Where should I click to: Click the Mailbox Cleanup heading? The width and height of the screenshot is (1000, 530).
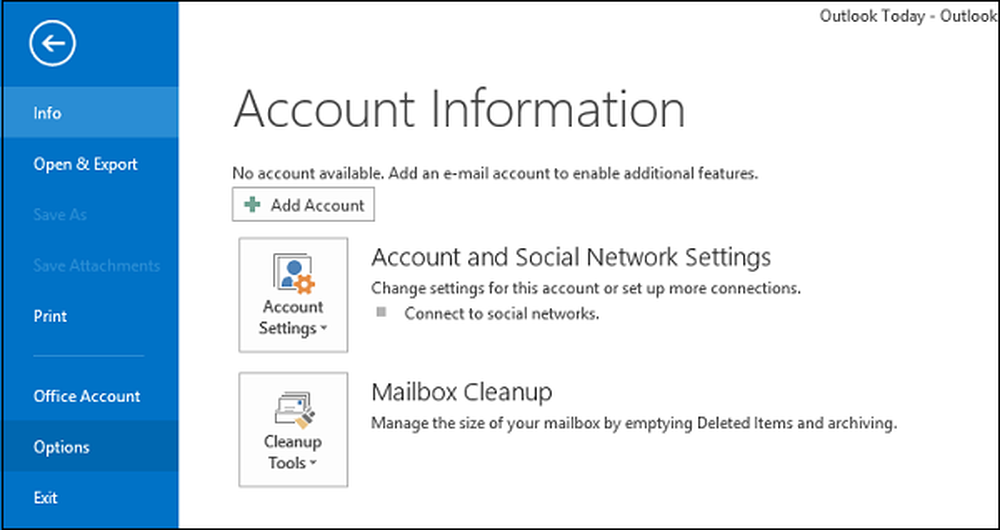tap(462, 392)
